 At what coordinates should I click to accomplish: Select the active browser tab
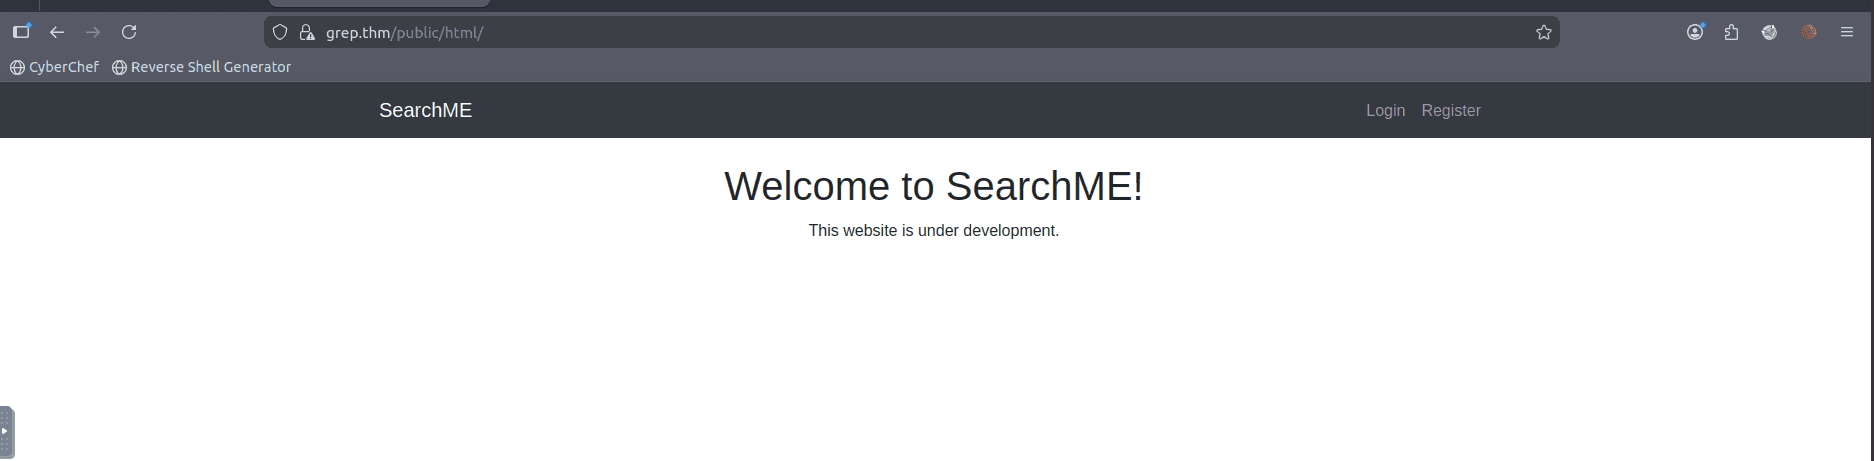click(379, 3)
